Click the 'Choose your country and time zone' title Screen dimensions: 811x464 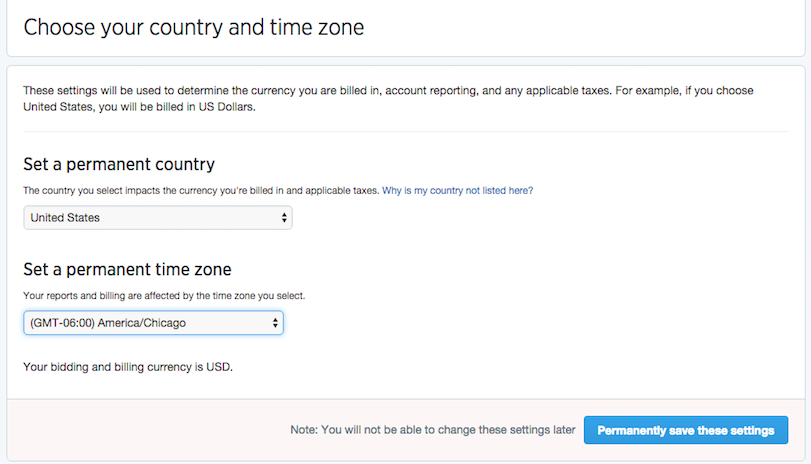click(193, 27)
